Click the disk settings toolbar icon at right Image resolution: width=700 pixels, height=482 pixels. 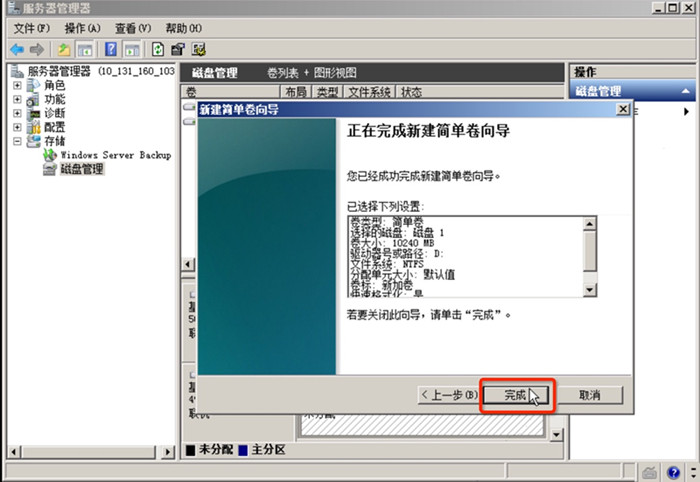click(x=199, y=49)
